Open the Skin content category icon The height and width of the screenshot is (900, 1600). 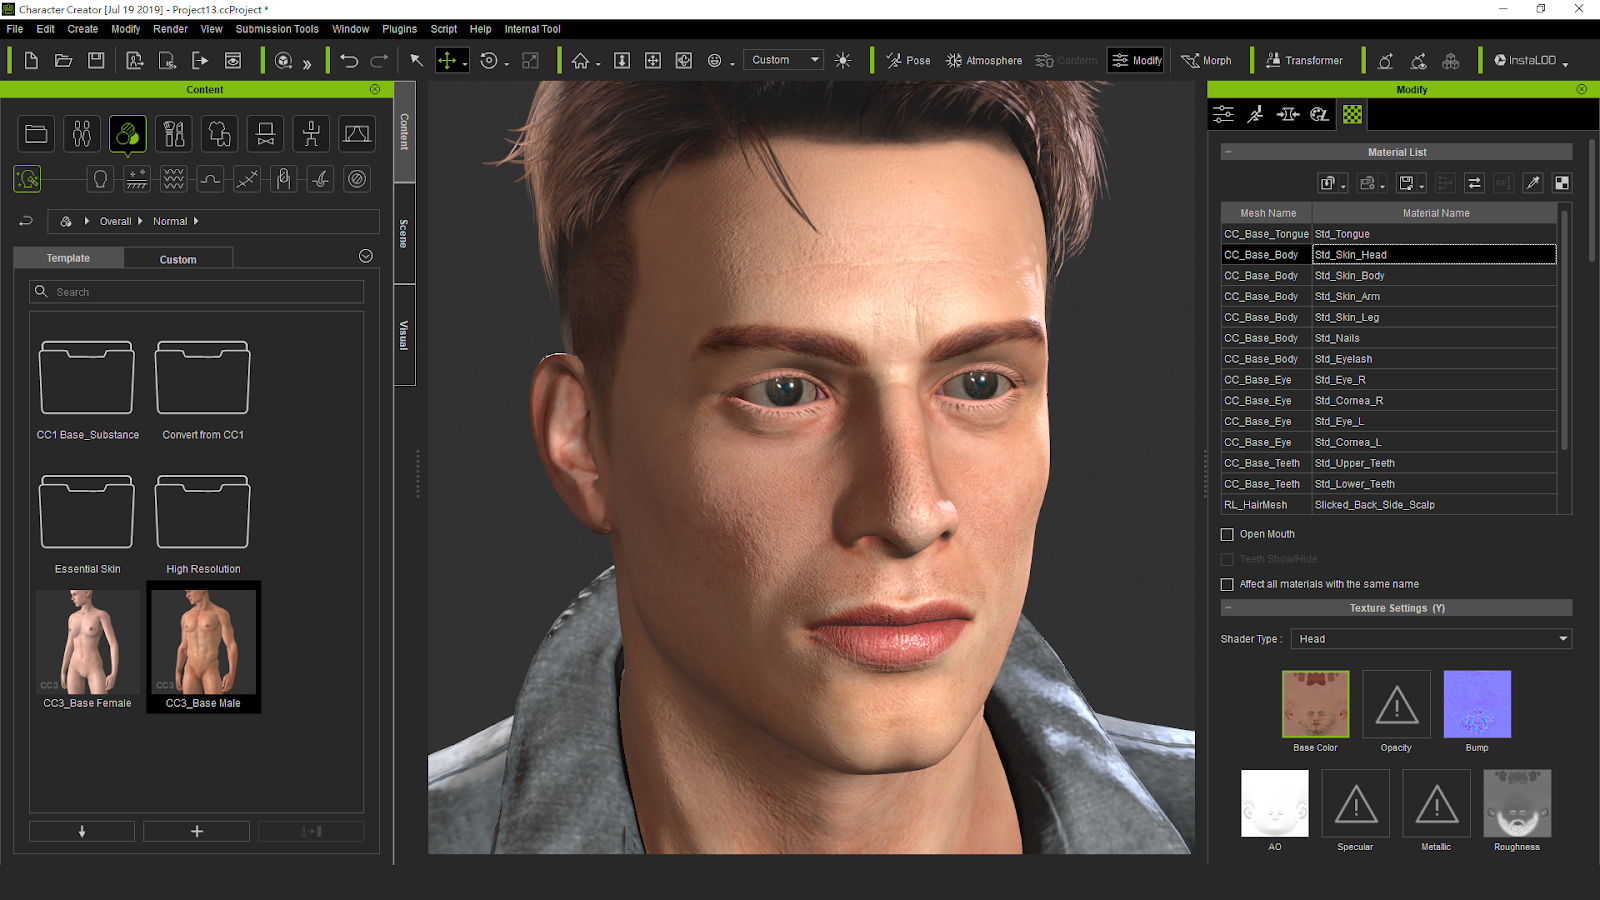click(128, 134)
